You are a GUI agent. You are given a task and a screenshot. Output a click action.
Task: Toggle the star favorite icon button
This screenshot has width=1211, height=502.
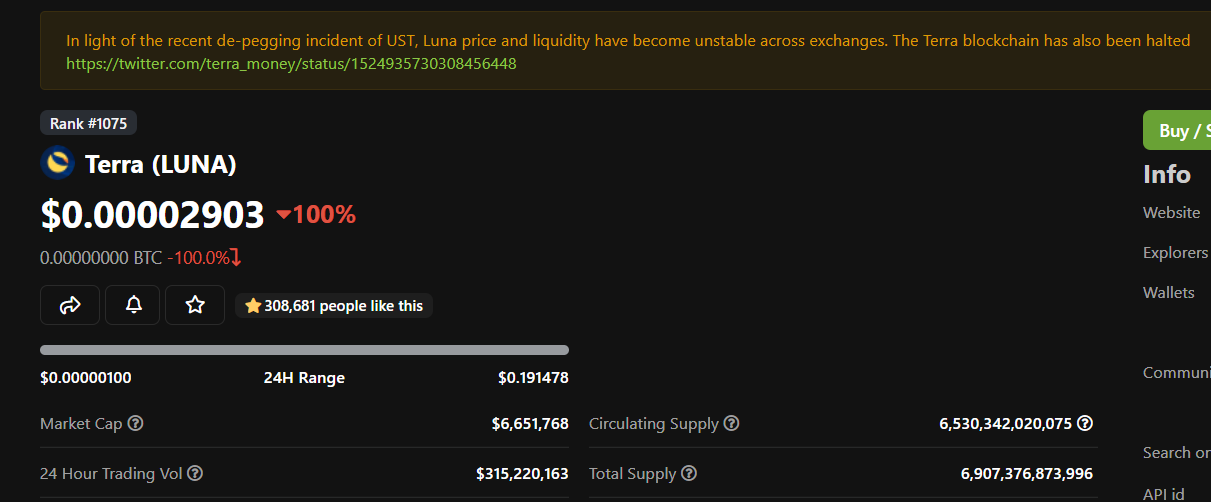coord(195,305)
